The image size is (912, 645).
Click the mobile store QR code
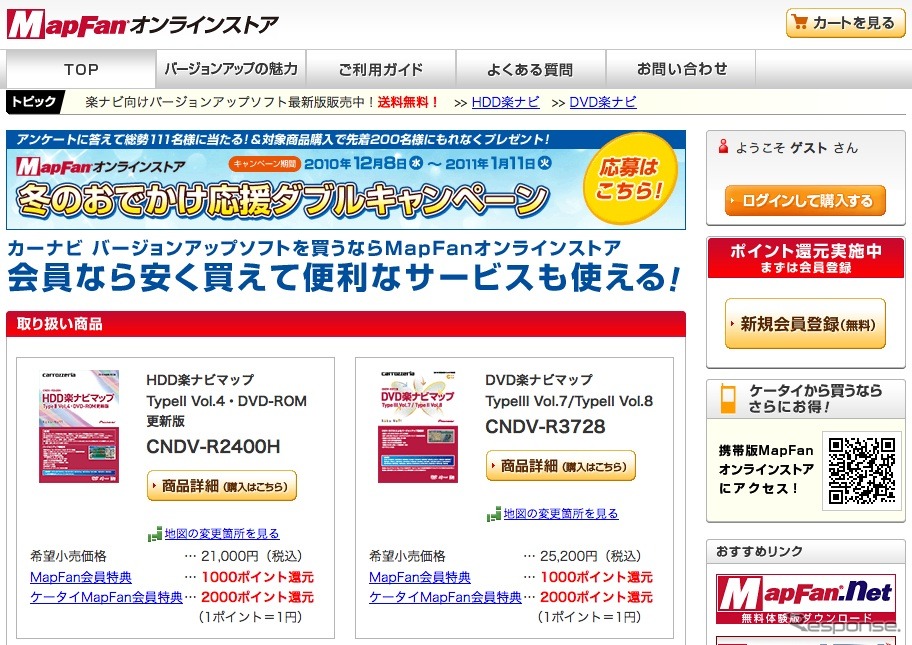coord(862,470)
